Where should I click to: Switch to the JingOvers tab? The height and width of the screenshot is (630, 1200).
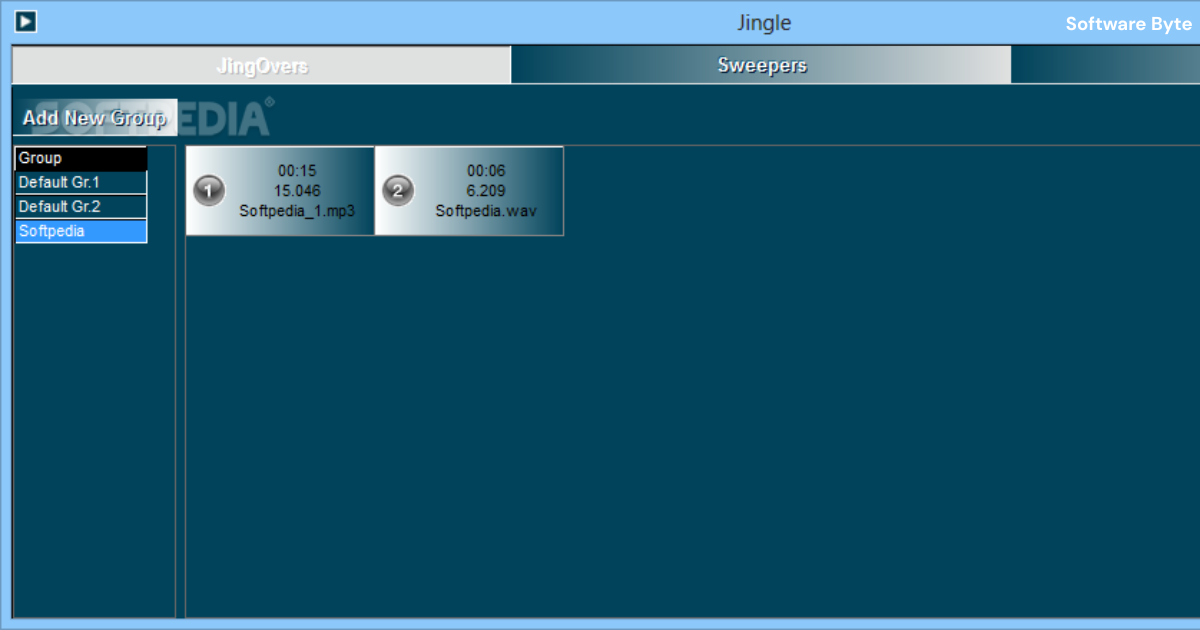[x=262, y=66]
